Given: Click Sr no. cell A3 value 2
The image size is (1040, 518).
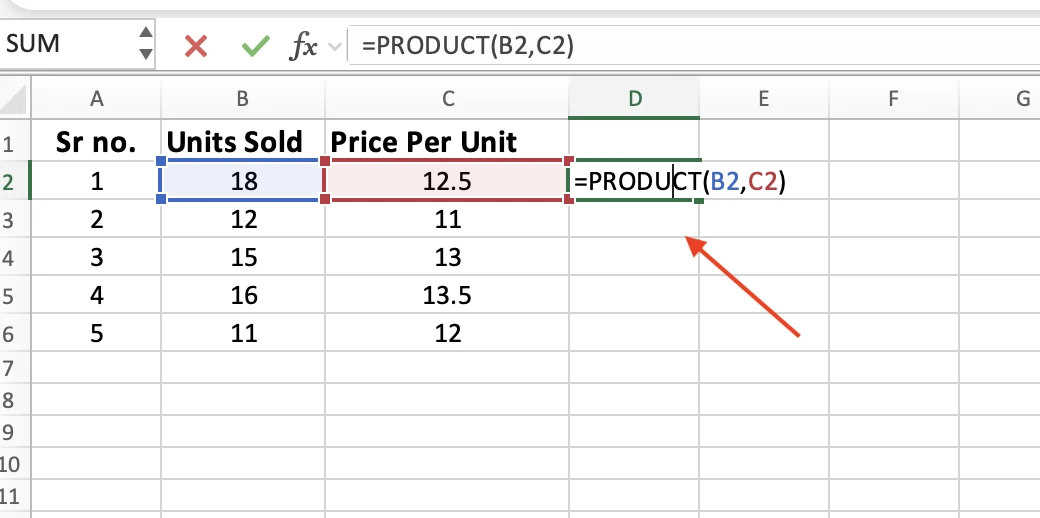Looking at the screenshot, I should click(97, 219).
